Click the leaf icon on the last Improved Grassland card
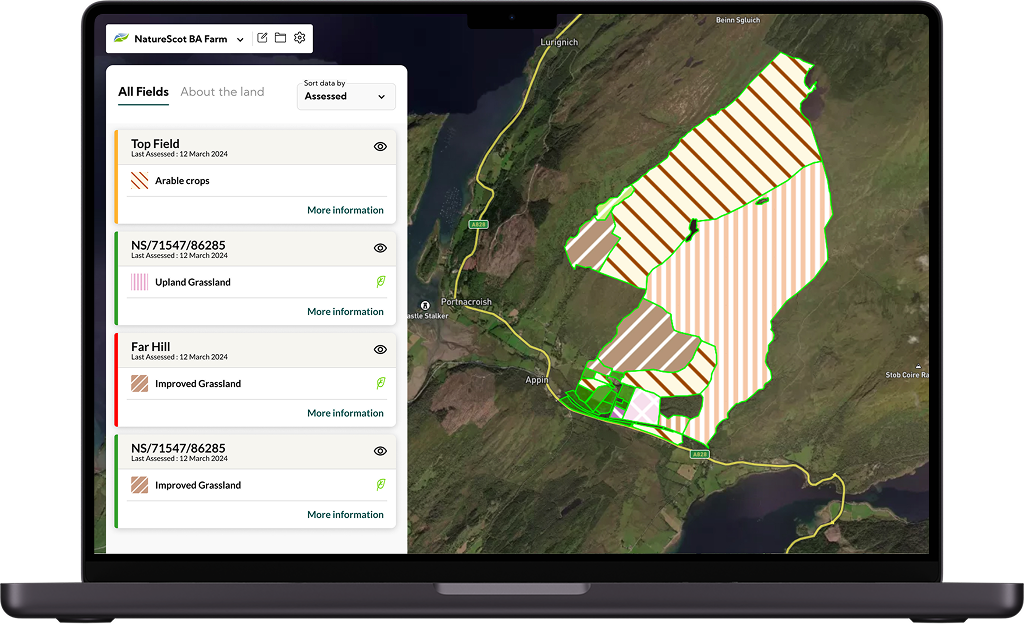 (380, 485)
